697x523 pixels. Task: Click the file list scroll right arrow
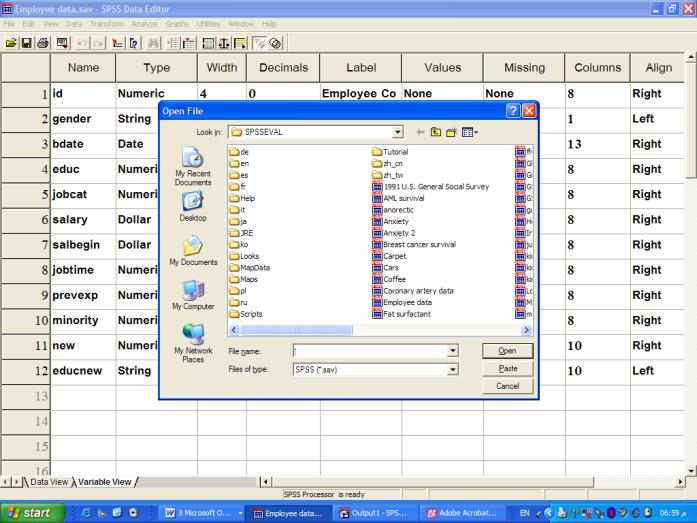tap(526, 330)
